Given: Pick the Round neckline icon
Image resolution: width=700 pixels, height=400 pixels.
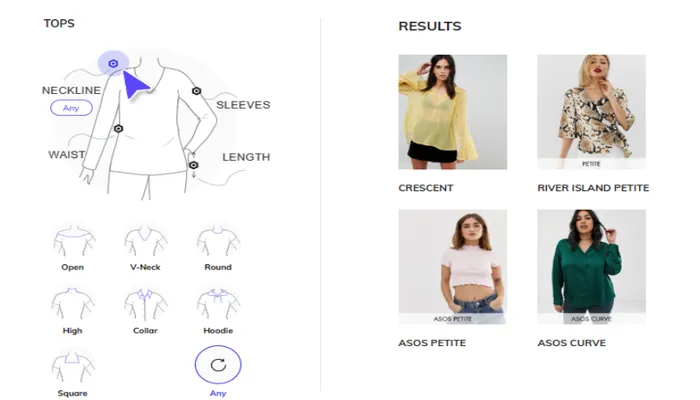Looking at the screenshot, I should [218, 242].
